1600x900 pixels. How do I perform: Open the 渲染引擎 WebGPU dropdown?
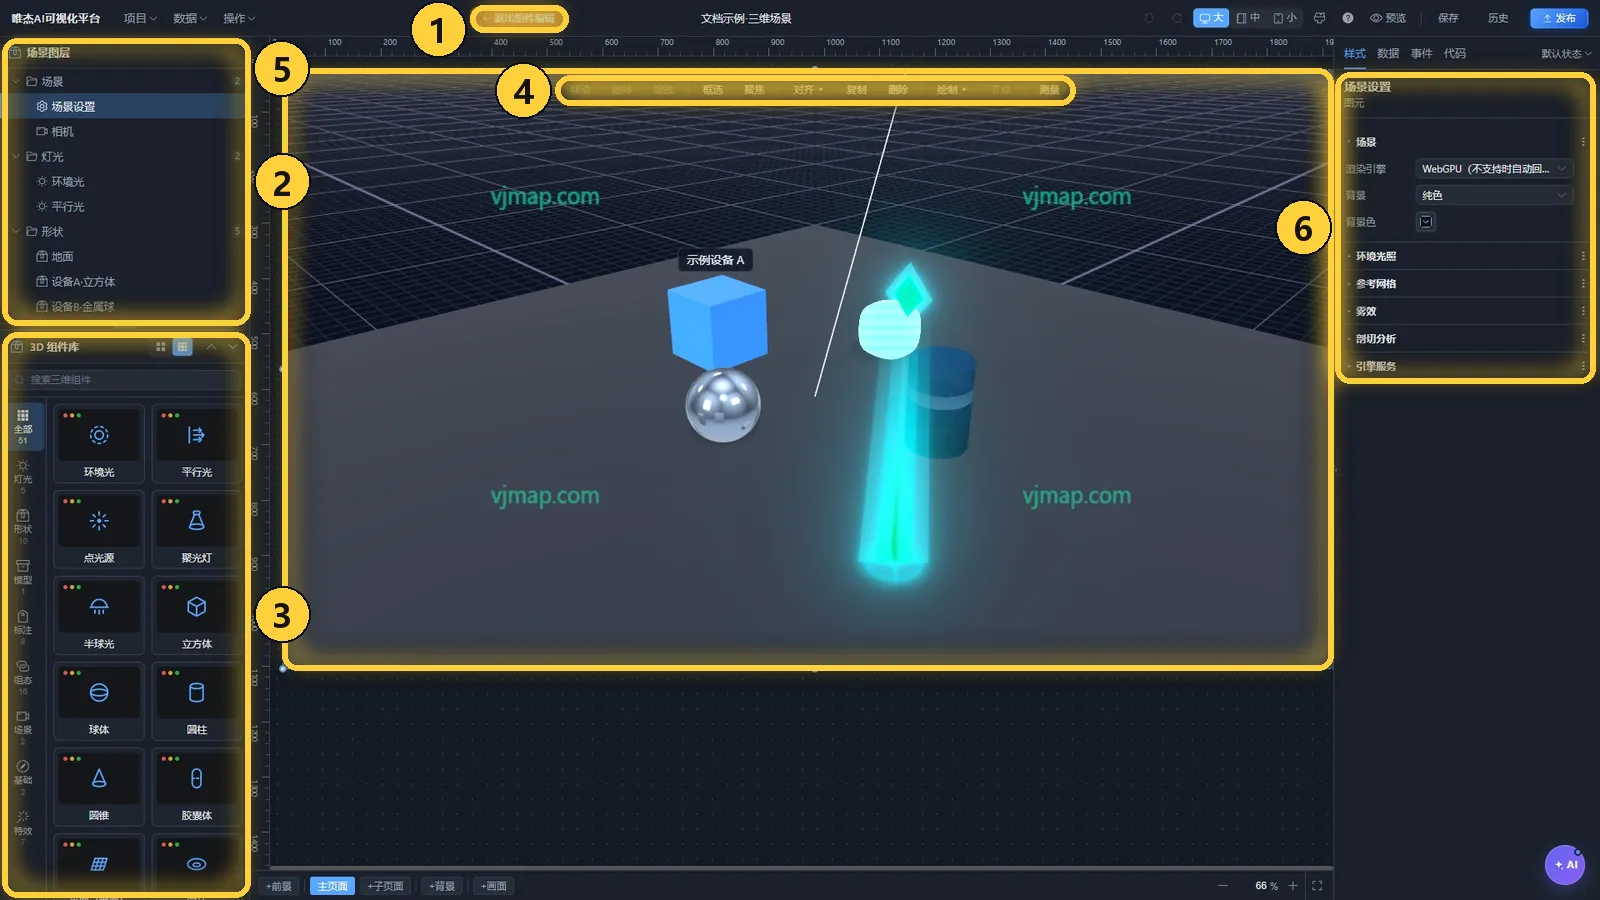(x=1493, y=169)
